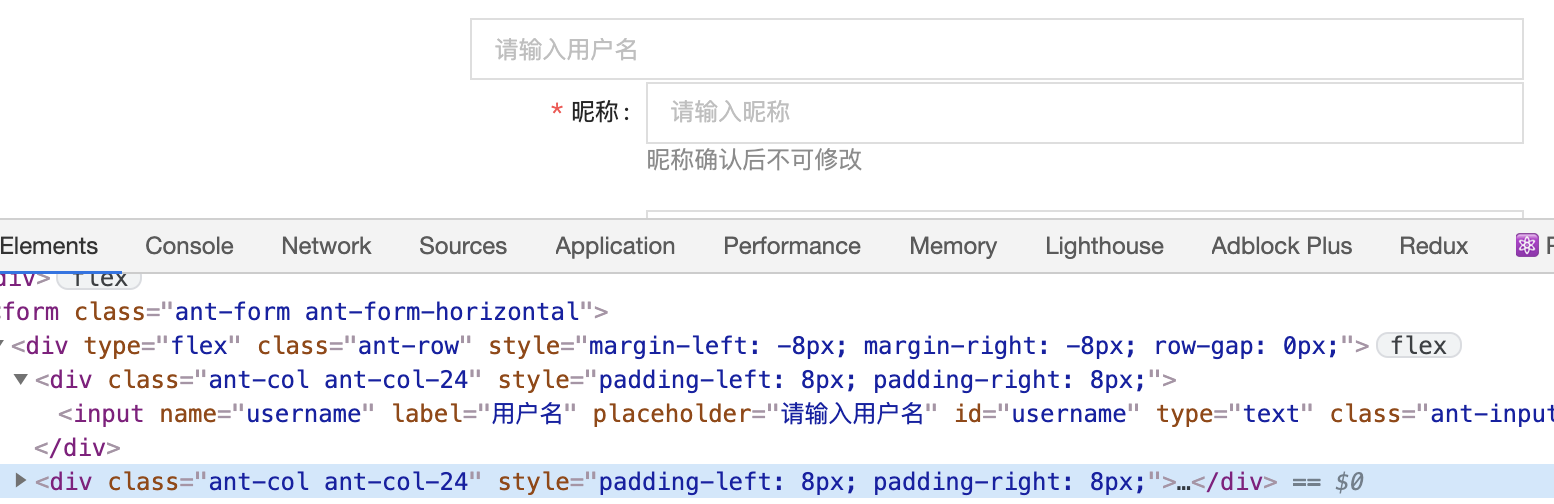Open the Network tab
This screenshot has height=504, width=1554.
[x=326, y=246]
